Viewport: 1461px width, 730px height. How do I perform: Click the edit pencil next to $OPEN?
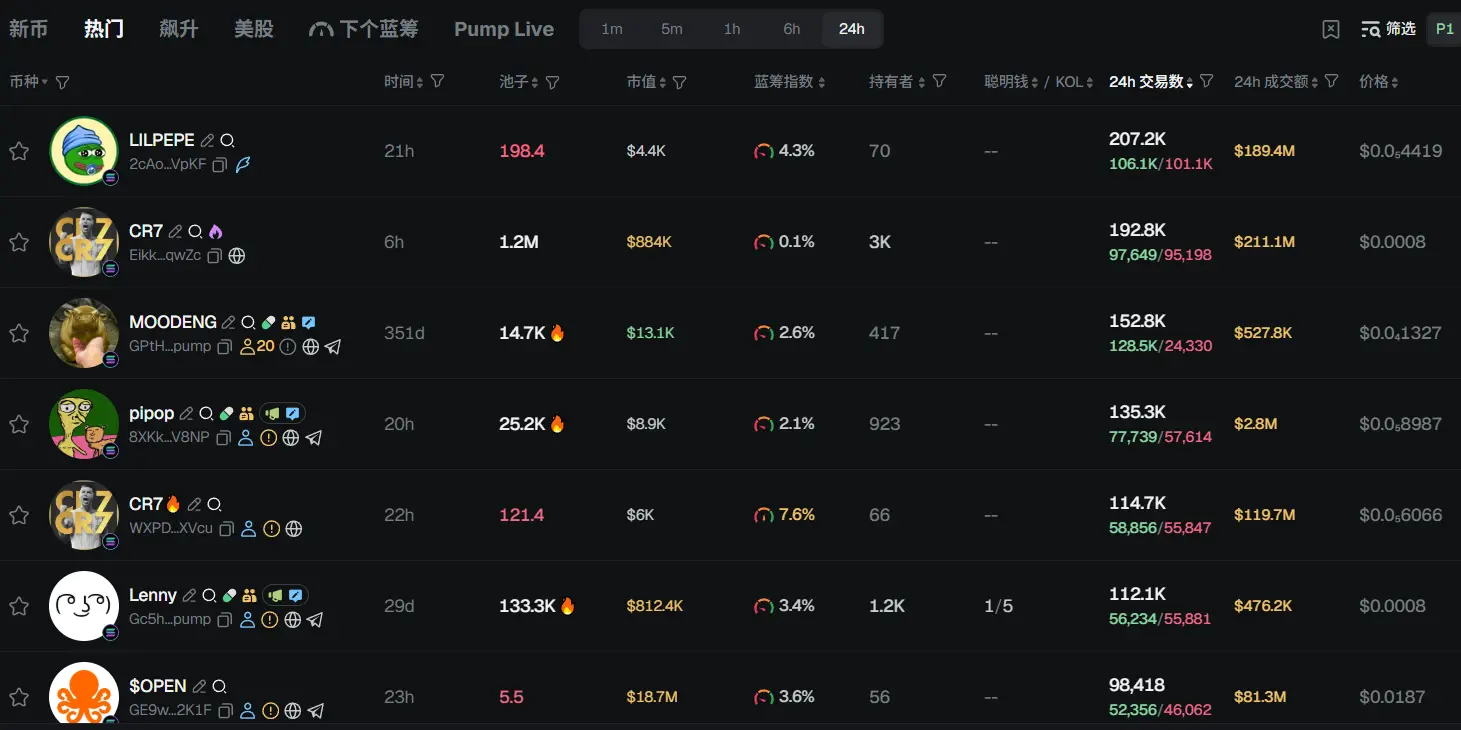(200, 687)
